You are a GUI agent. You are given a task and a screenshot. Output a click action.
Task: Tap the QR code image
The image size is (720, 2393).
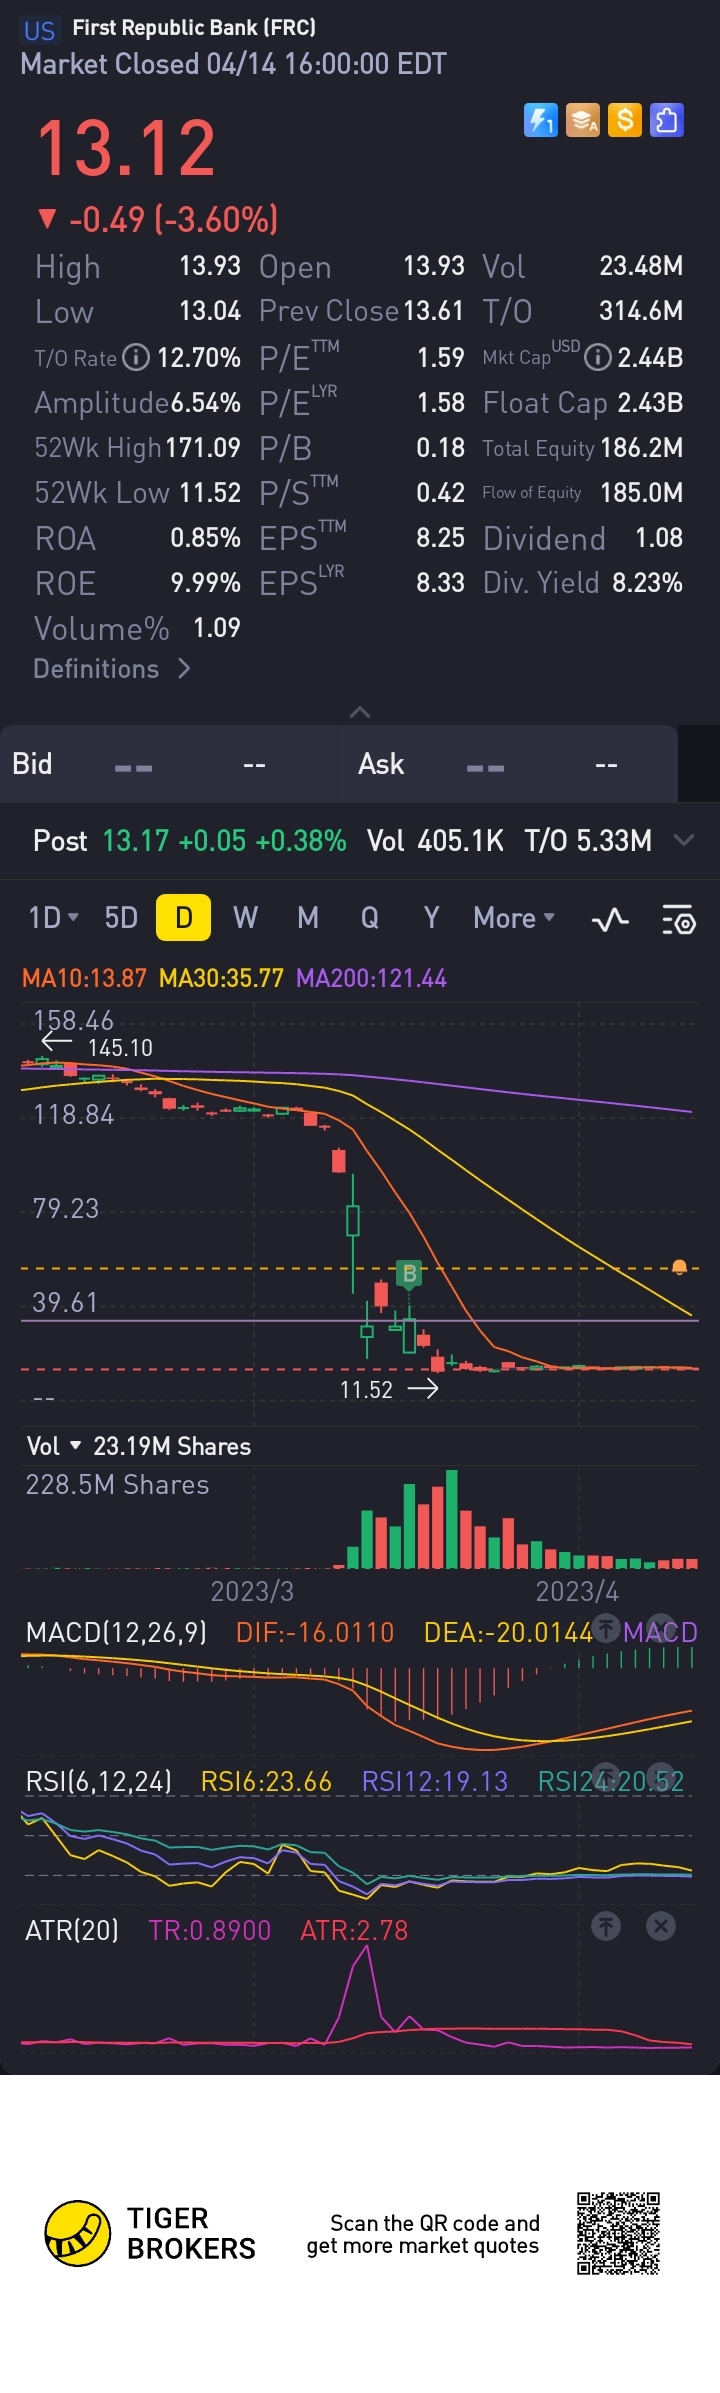[x=619, y=2233]
